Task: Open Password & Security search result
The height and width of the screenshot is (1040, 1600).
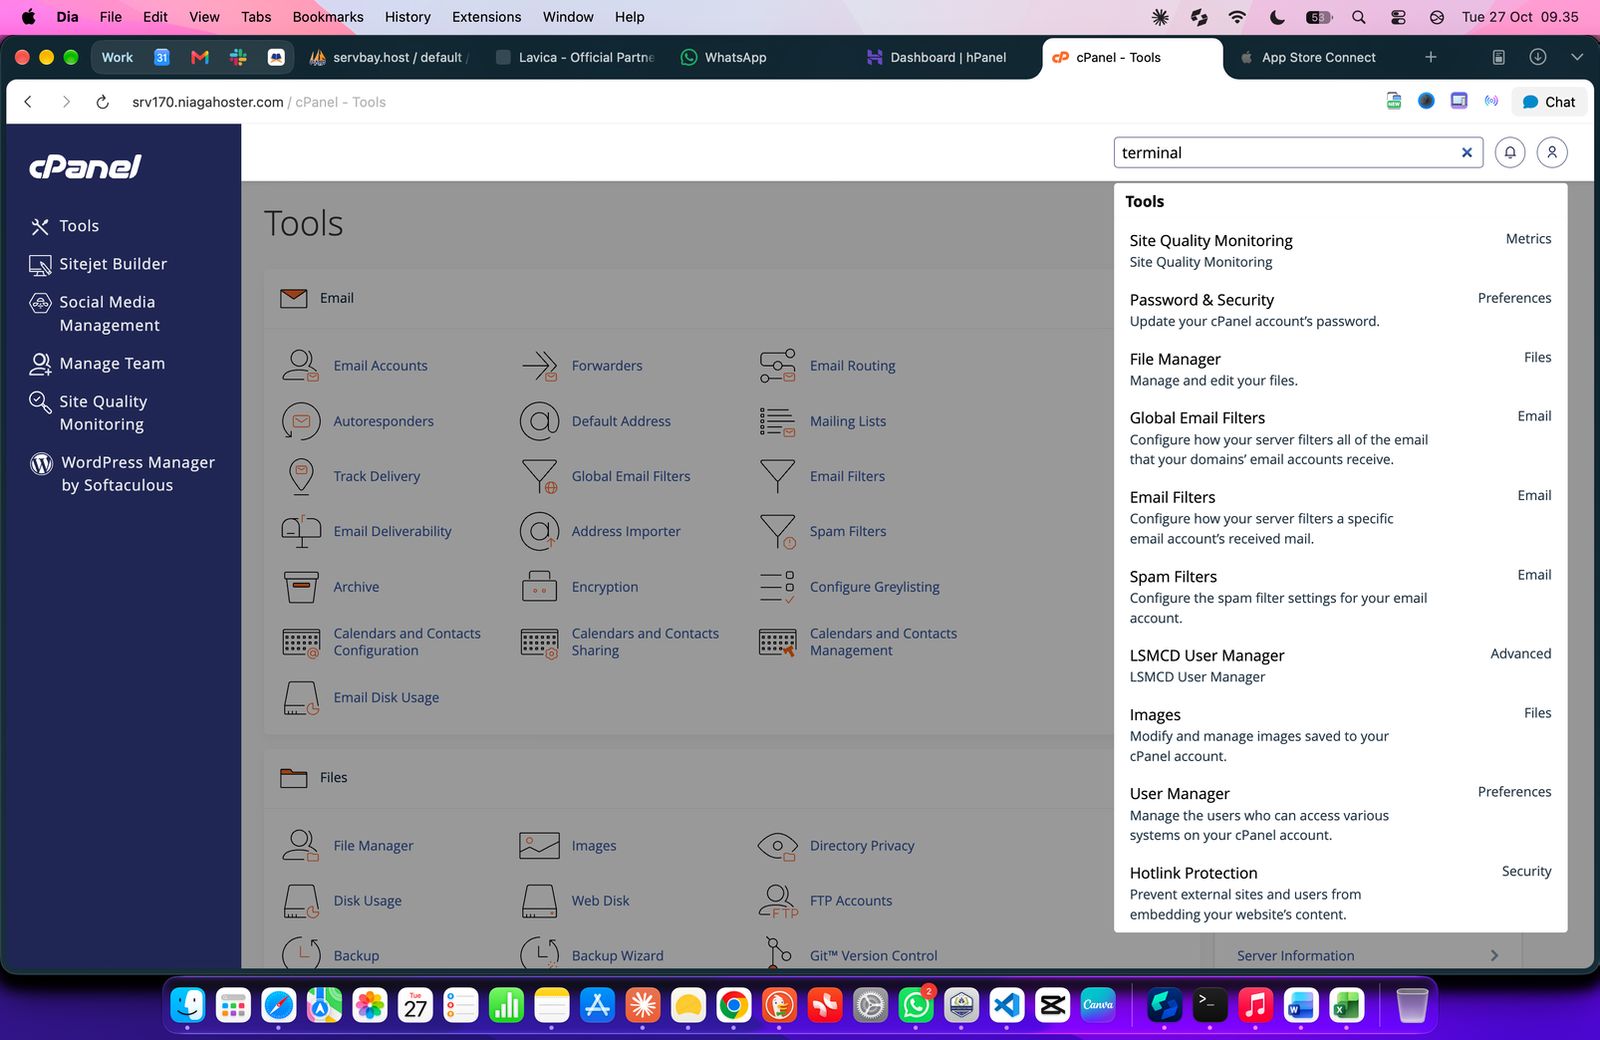Action: (1340, 310)
